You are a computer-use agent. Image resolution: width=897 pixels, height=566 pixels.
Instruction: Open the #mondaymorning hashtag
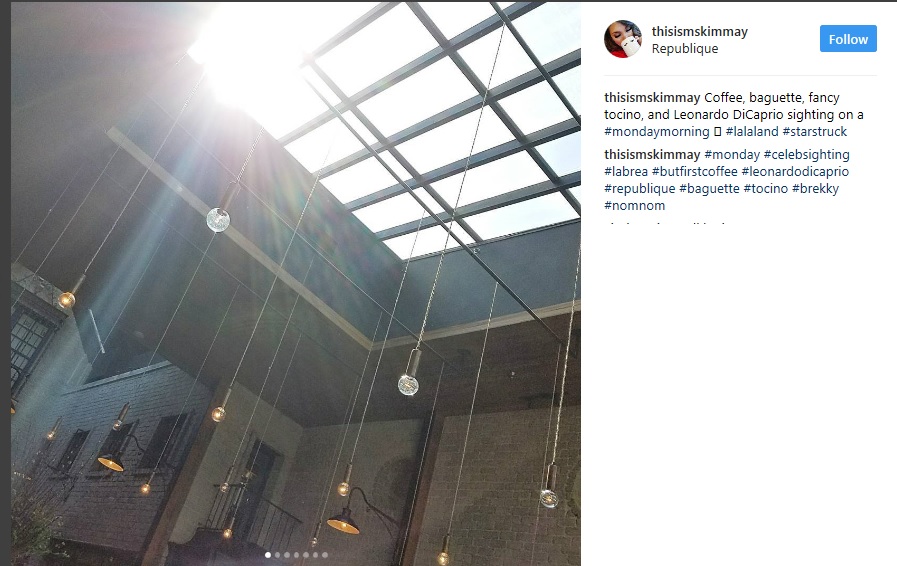pos(657,132)
